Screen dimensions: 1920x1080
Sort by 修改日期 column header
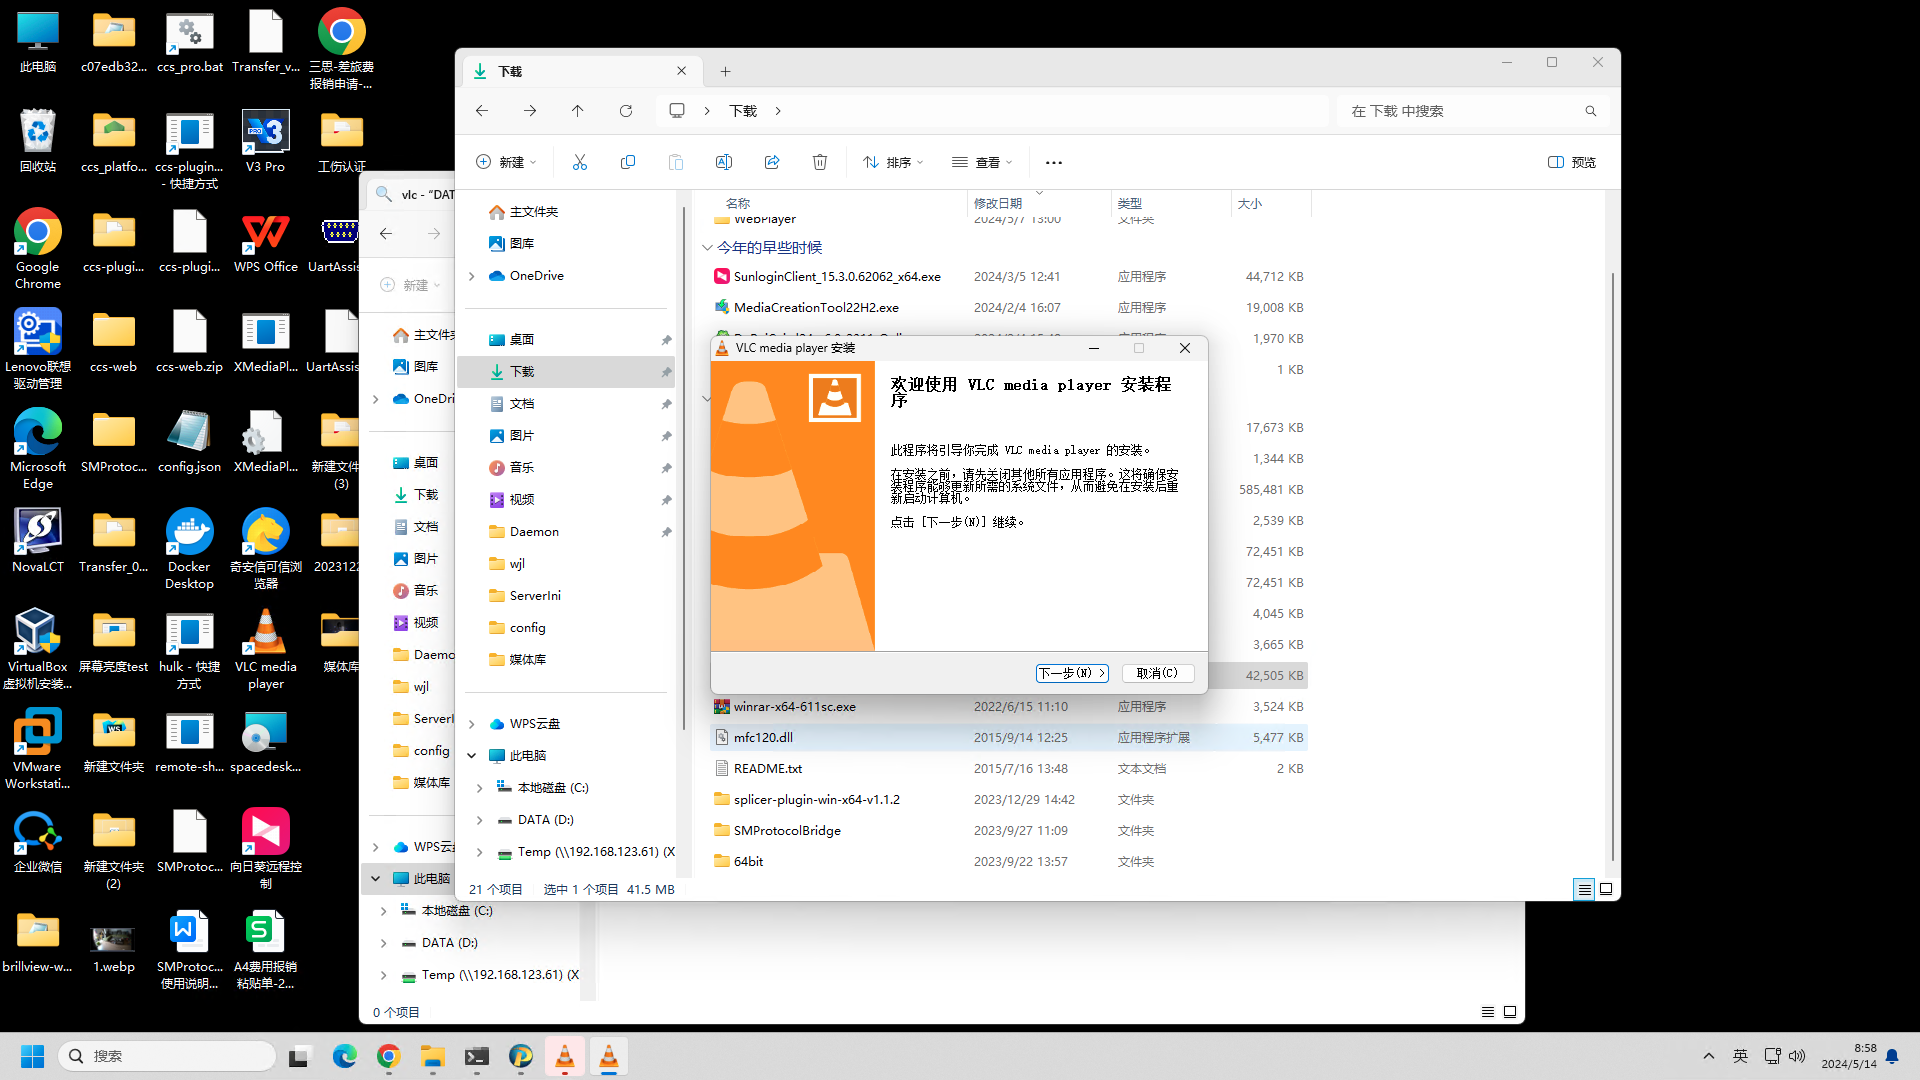[x=1038, y=203]
